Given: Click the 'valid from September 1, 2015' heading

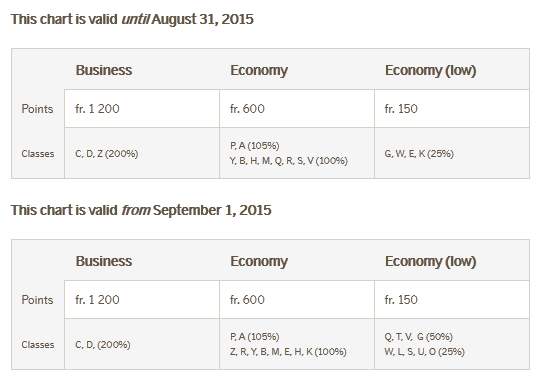Looking at the screenshot, I should pyautogui.click(x=141, y=211).
